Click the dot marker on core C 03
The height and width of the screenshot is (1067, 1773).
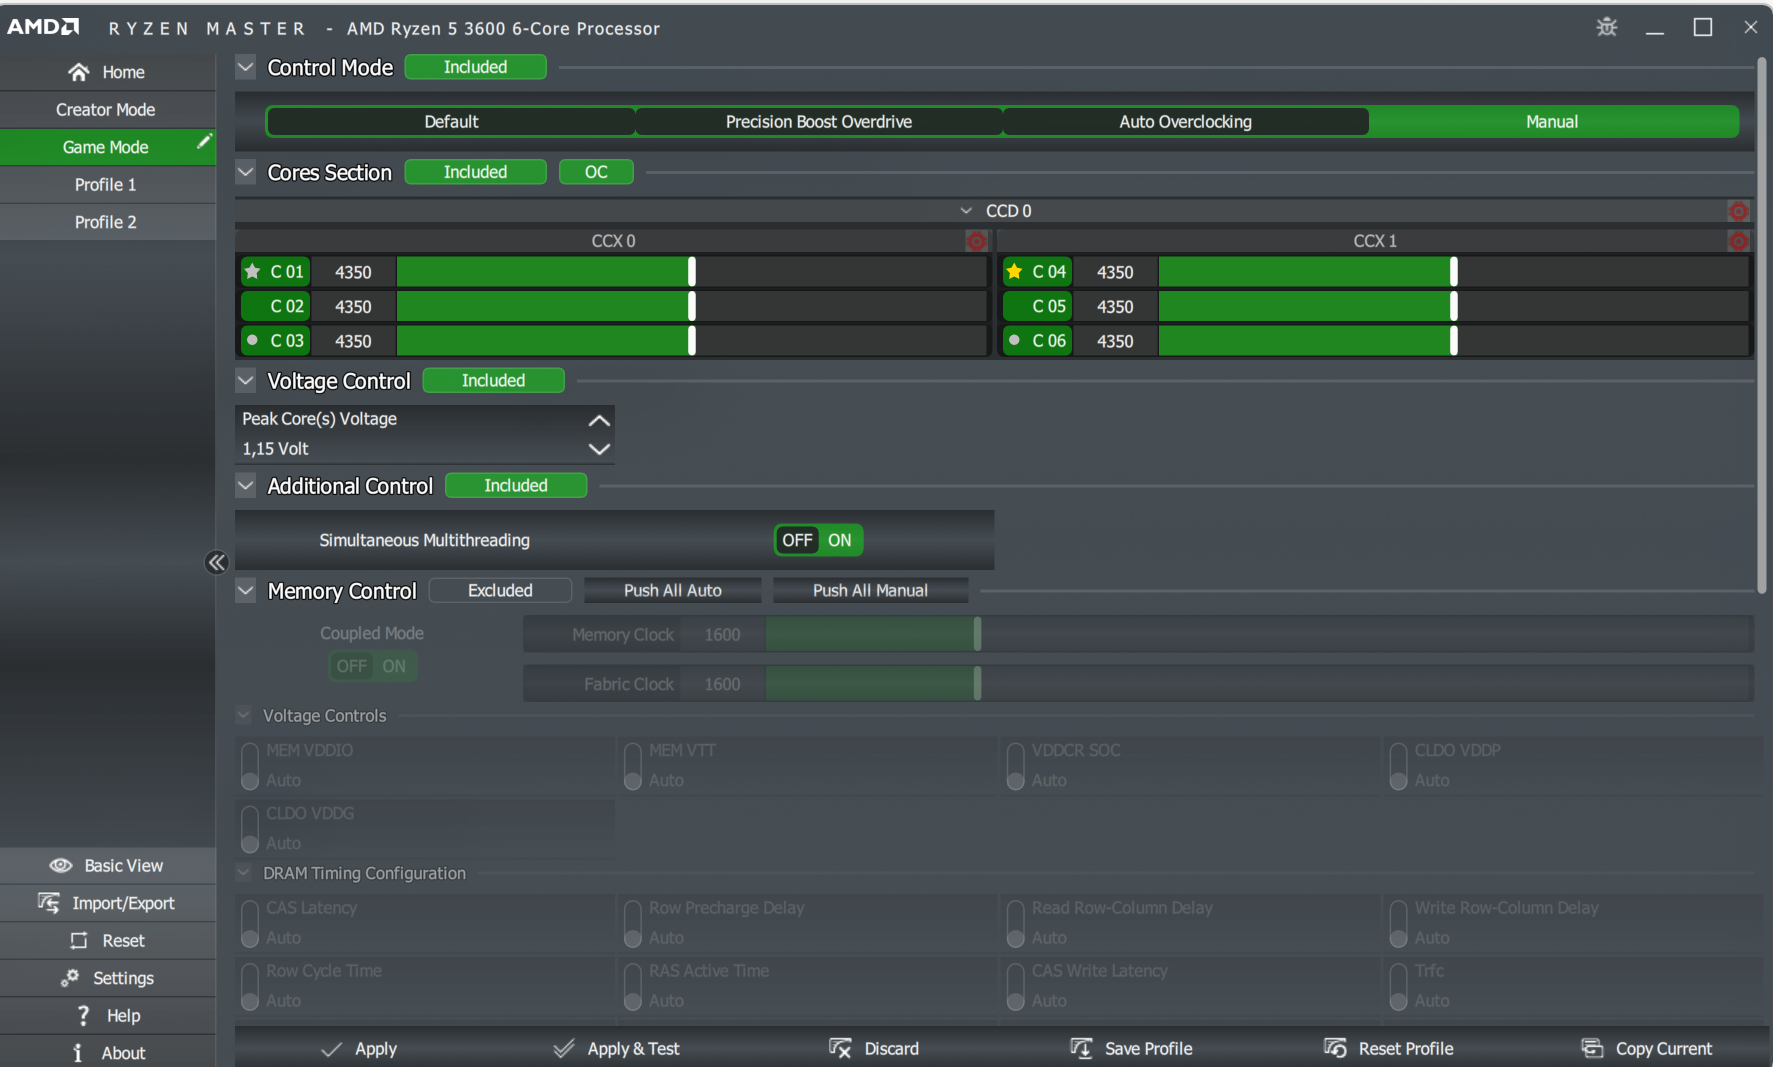[252, 340]
